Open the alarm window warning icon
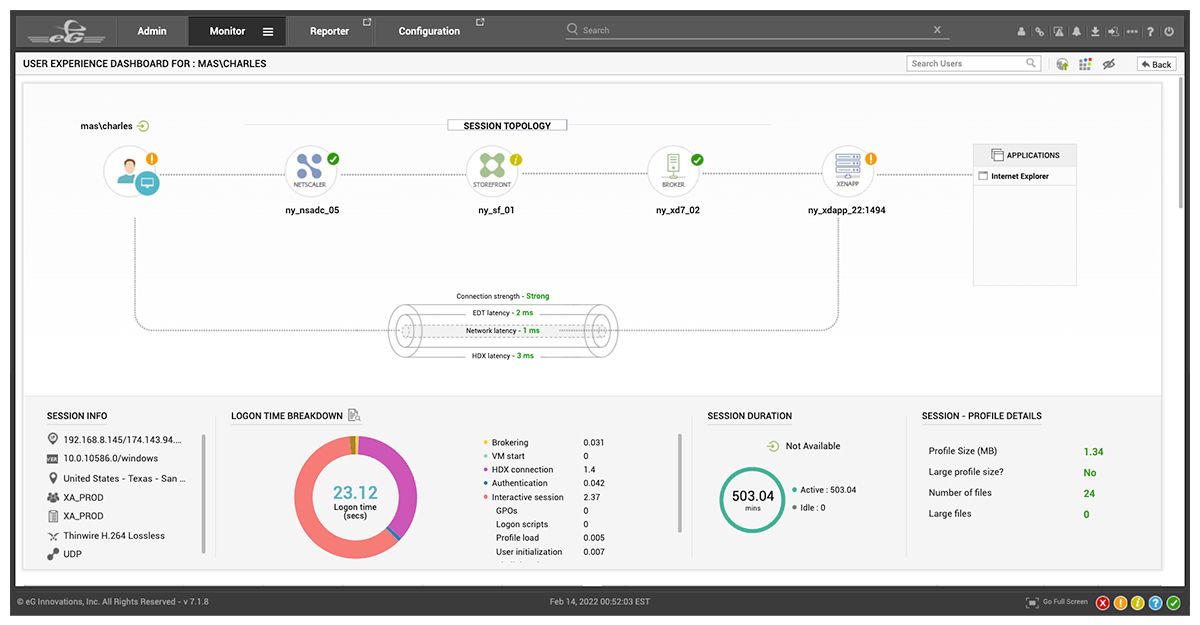This screenshot has height=625, width=1200. 1058,31
